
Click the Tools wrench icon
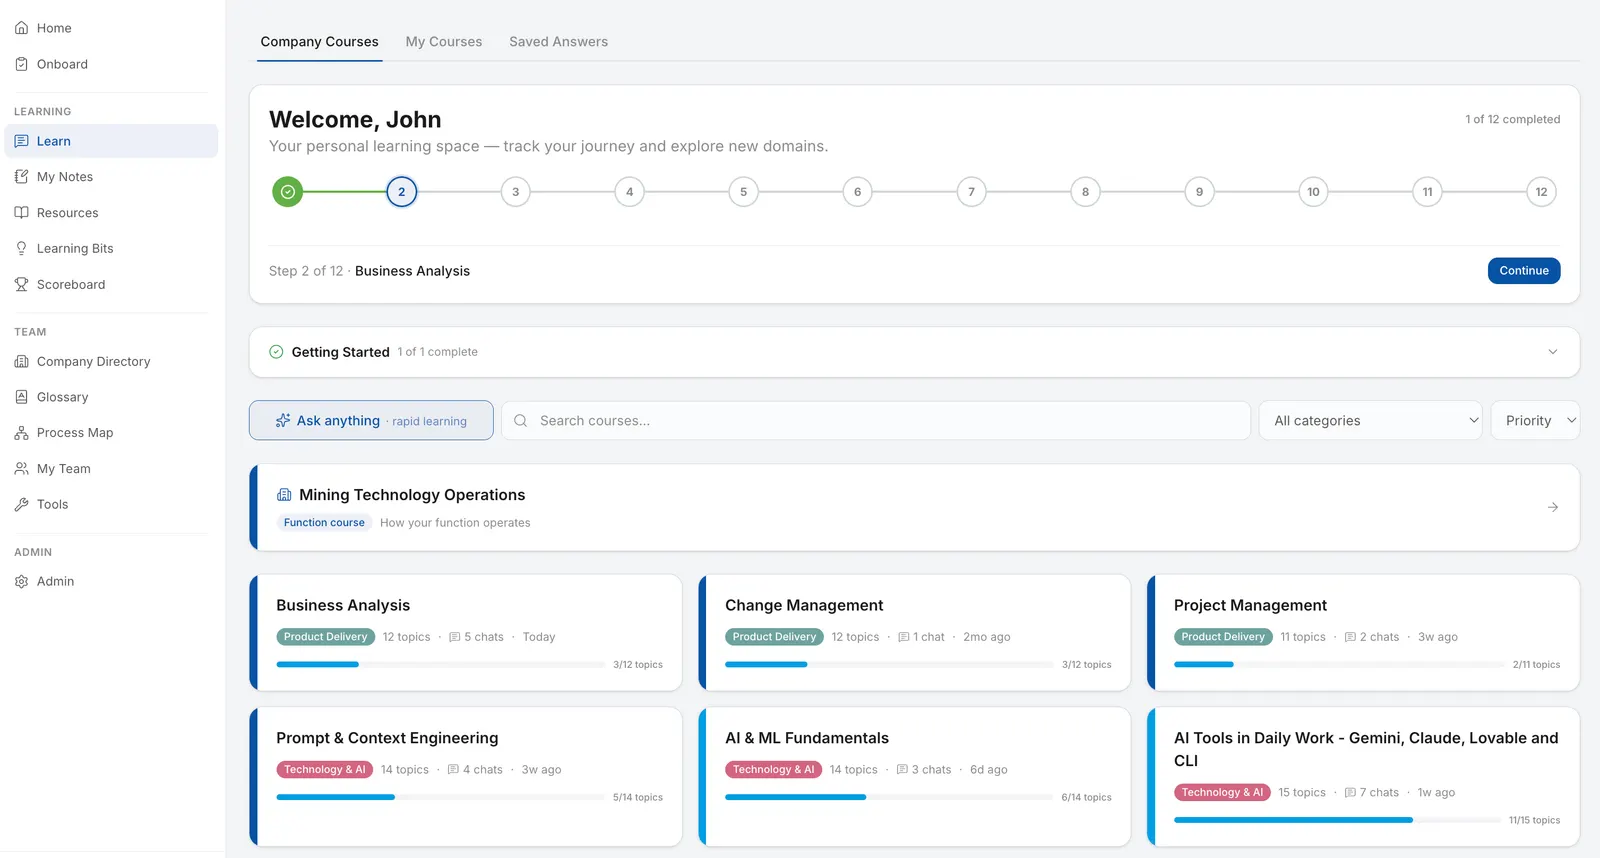click(21, 504)
